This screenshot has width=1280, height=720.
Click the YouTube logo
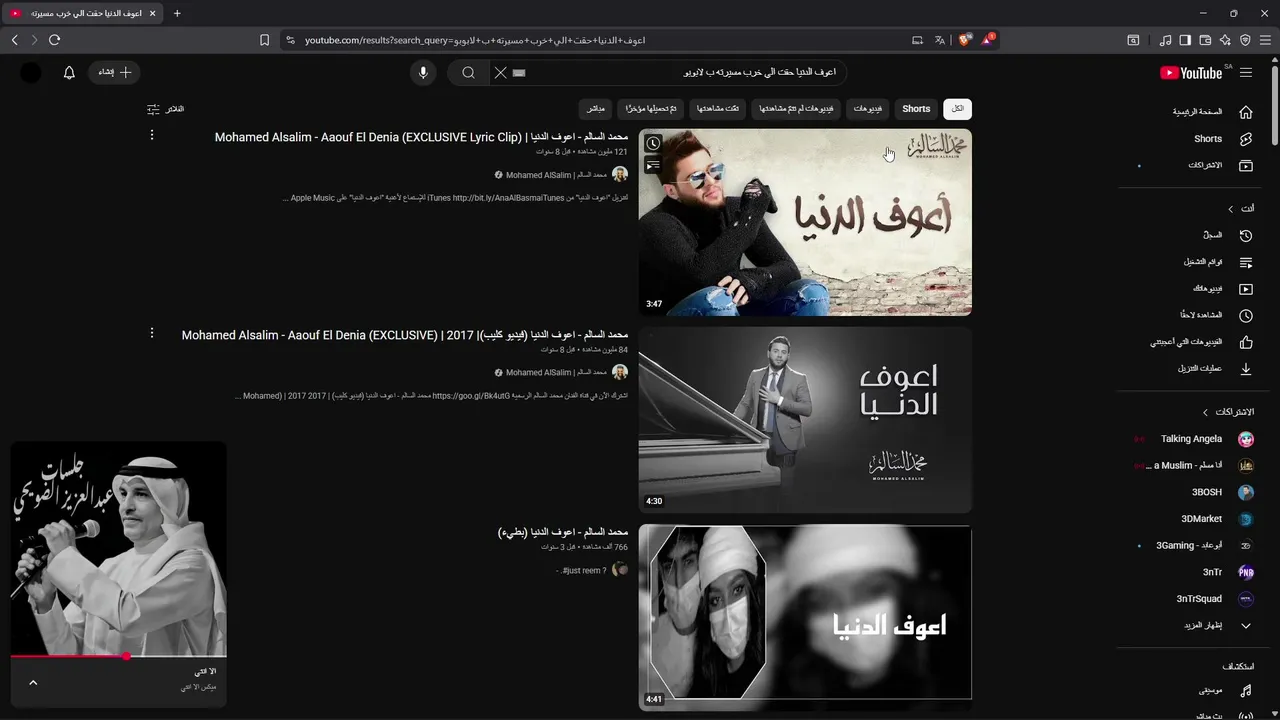click(x=1191, y=73)
